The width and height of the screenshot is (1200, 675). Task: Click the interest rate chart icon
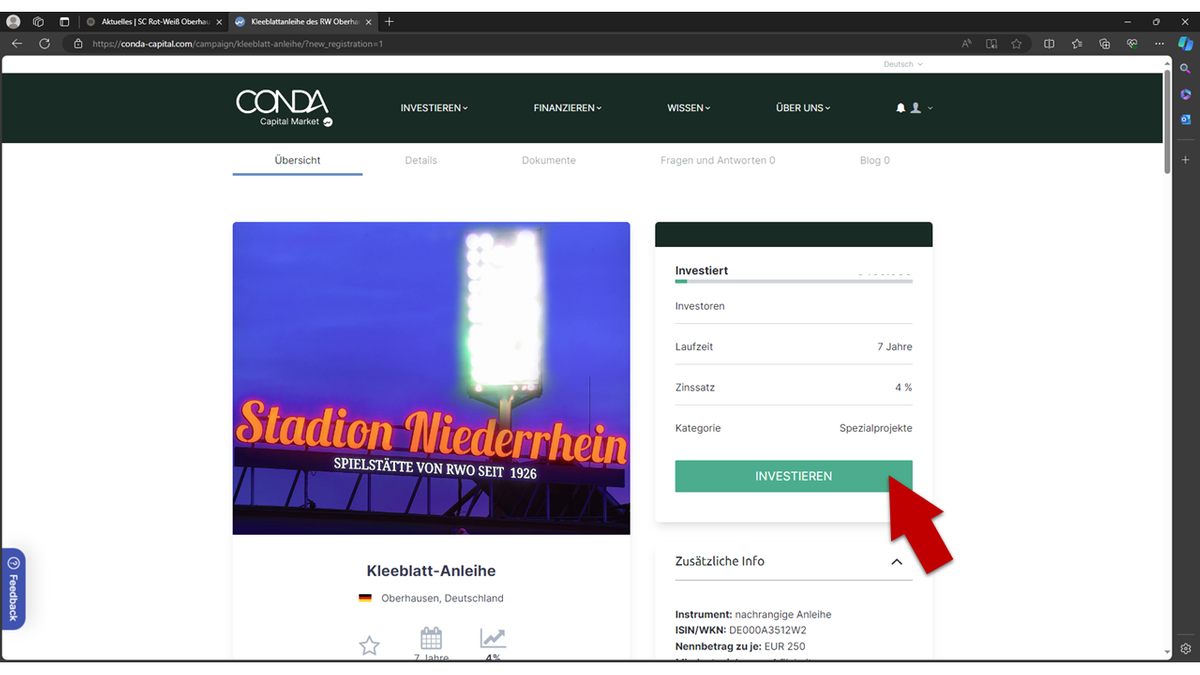coord(493,638)
